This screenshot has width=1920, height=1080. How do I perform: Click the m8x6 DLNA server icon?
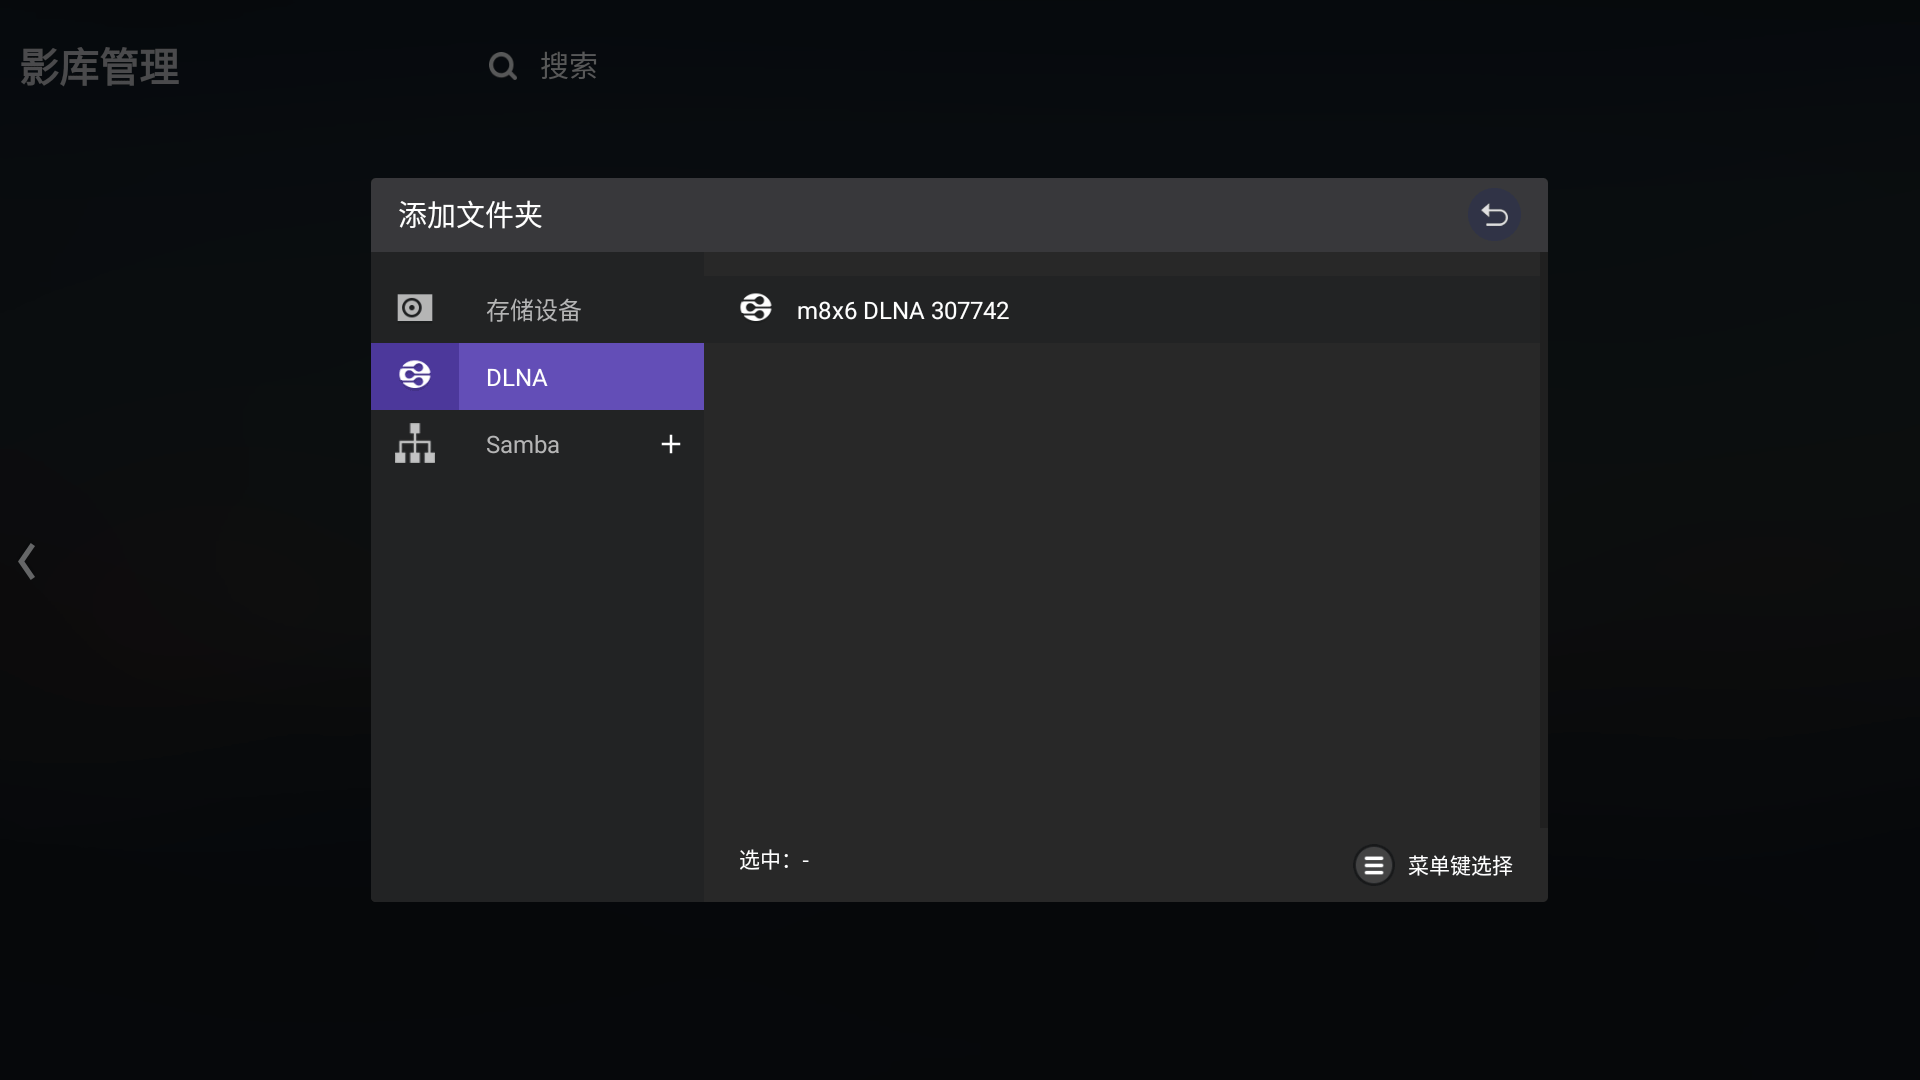point(756,308)
